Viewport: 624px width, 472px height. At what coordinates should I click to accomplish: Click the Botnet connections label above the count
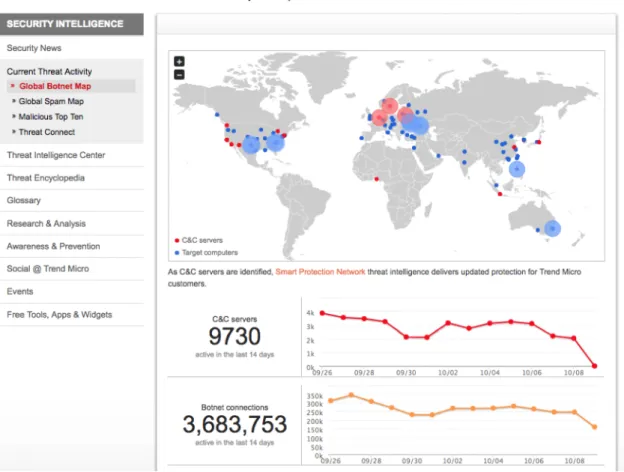[234, 408]
